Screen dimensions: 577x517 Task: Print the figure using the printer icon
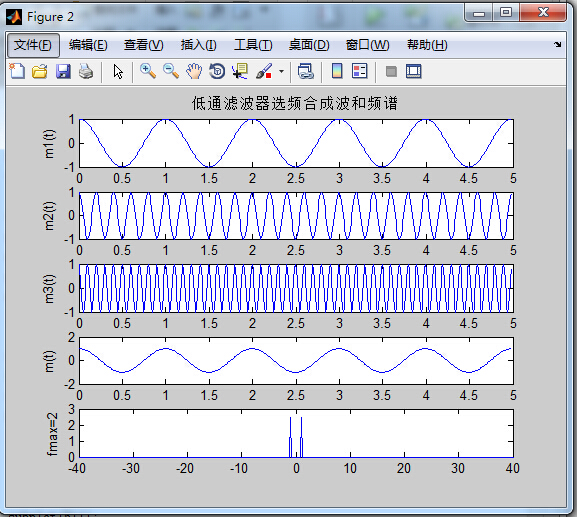86,71
